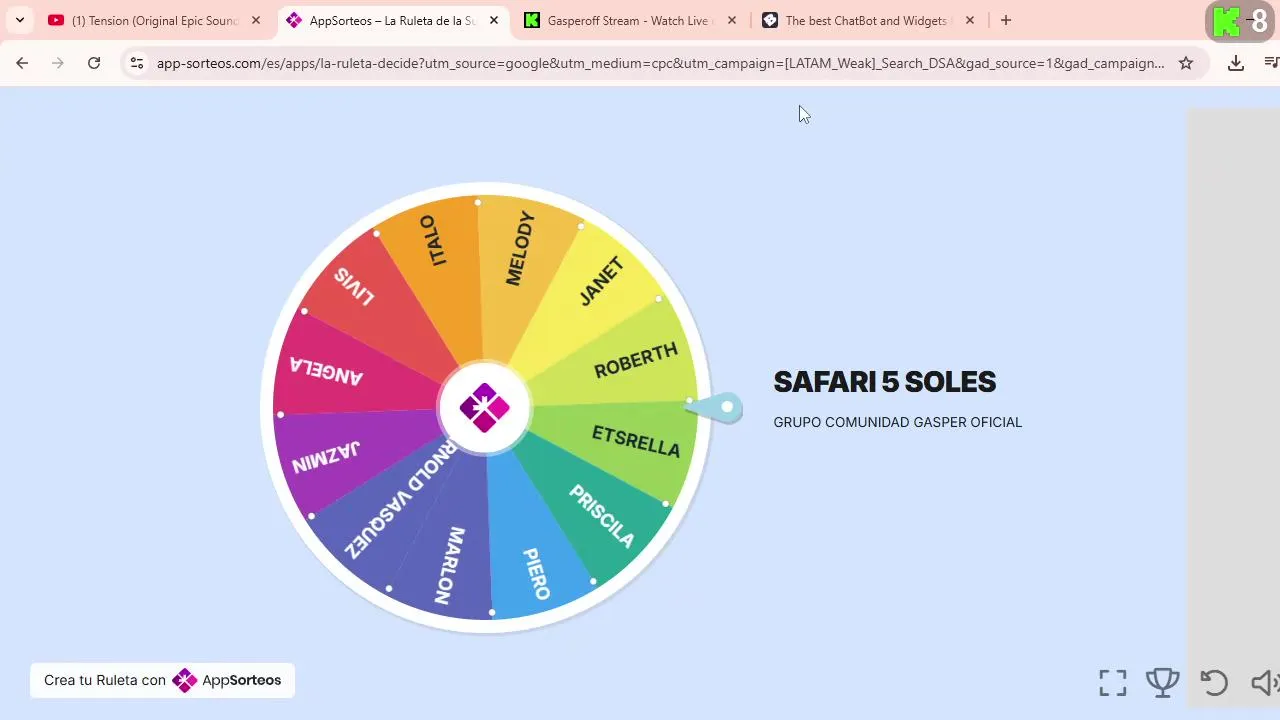This screenshot has width=1280, height=720.
Task: Click Crea tu Ruleta con AppSorteos link
Action: click(162, 680)
